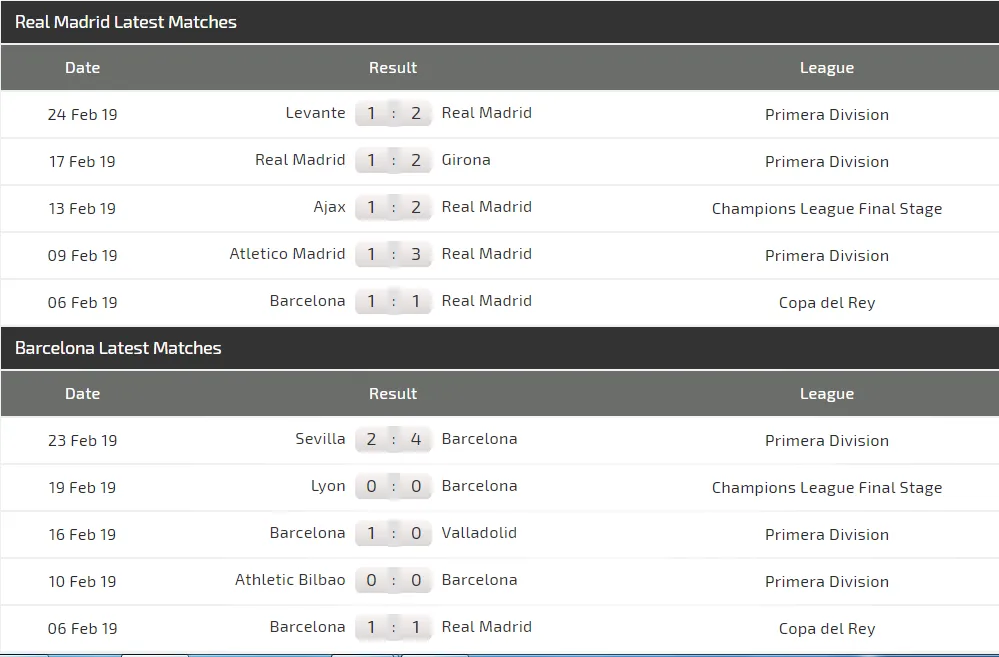Select the 16 Feb 19 date cell
Image resolution: width=999 pixels, height=657 pixels.
[82, 535]
